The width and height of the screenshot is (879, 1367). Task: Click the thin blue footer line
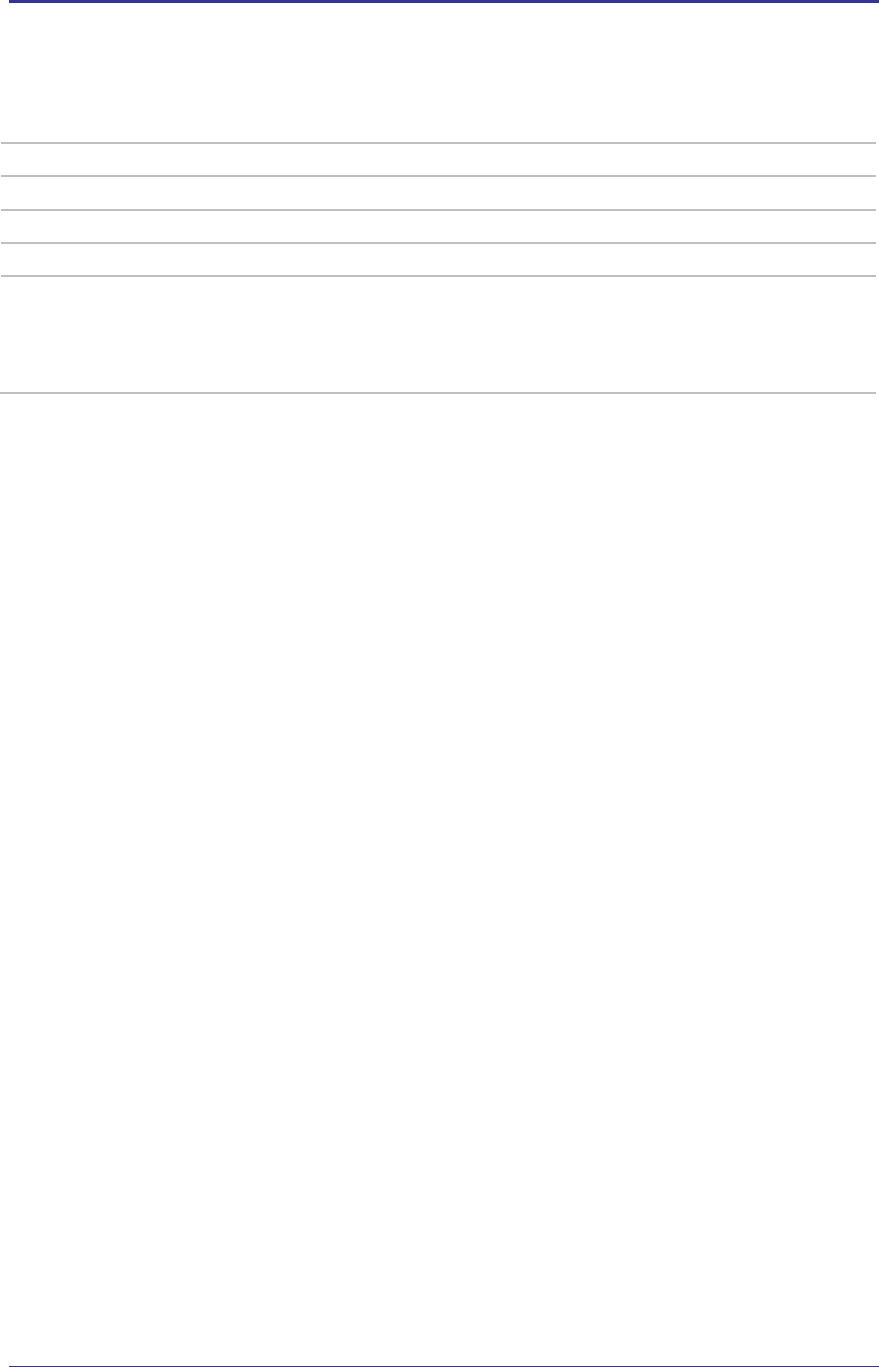coord(439,1365)
